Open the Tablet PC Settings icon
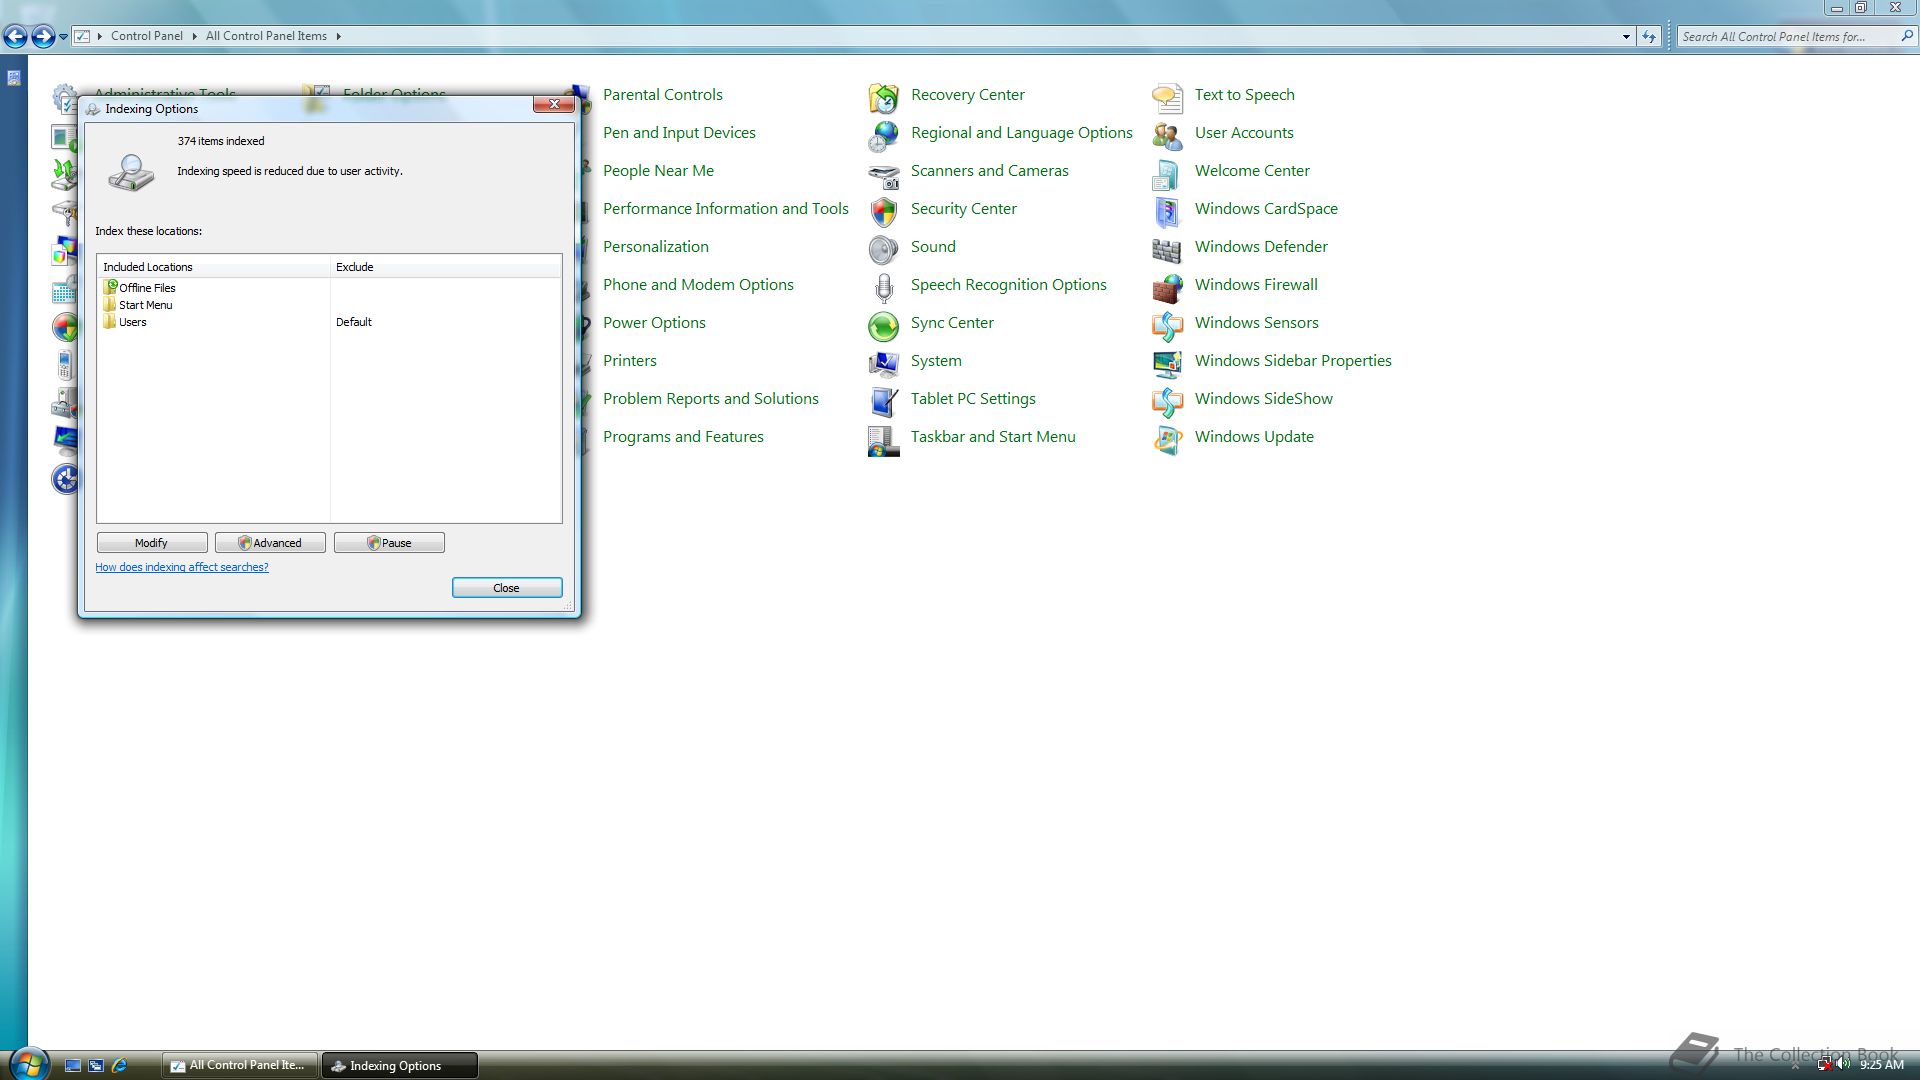The width and height of the screenshot is (1920, 1080). point(884,401)
